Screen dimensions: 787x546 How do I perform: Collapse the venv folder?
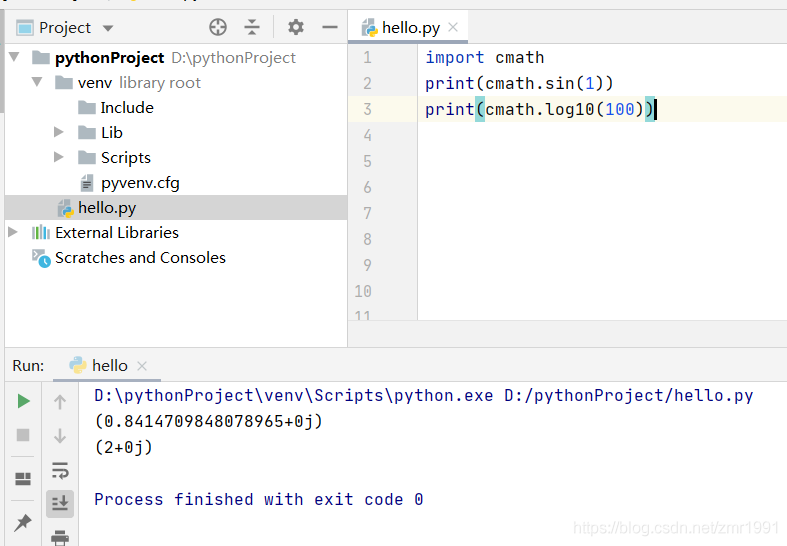[37, 82]
